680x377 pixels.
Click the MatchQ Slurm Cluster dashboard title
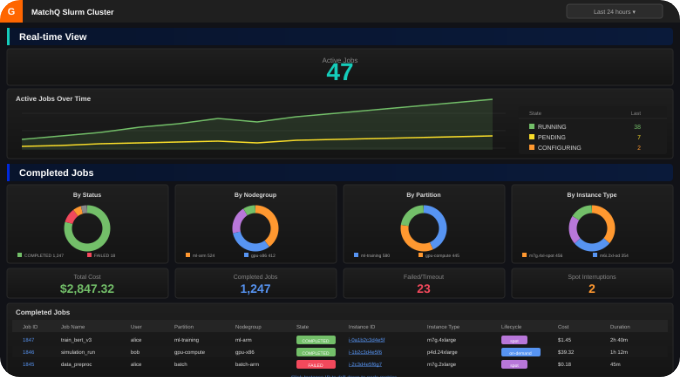click(72, 12)
